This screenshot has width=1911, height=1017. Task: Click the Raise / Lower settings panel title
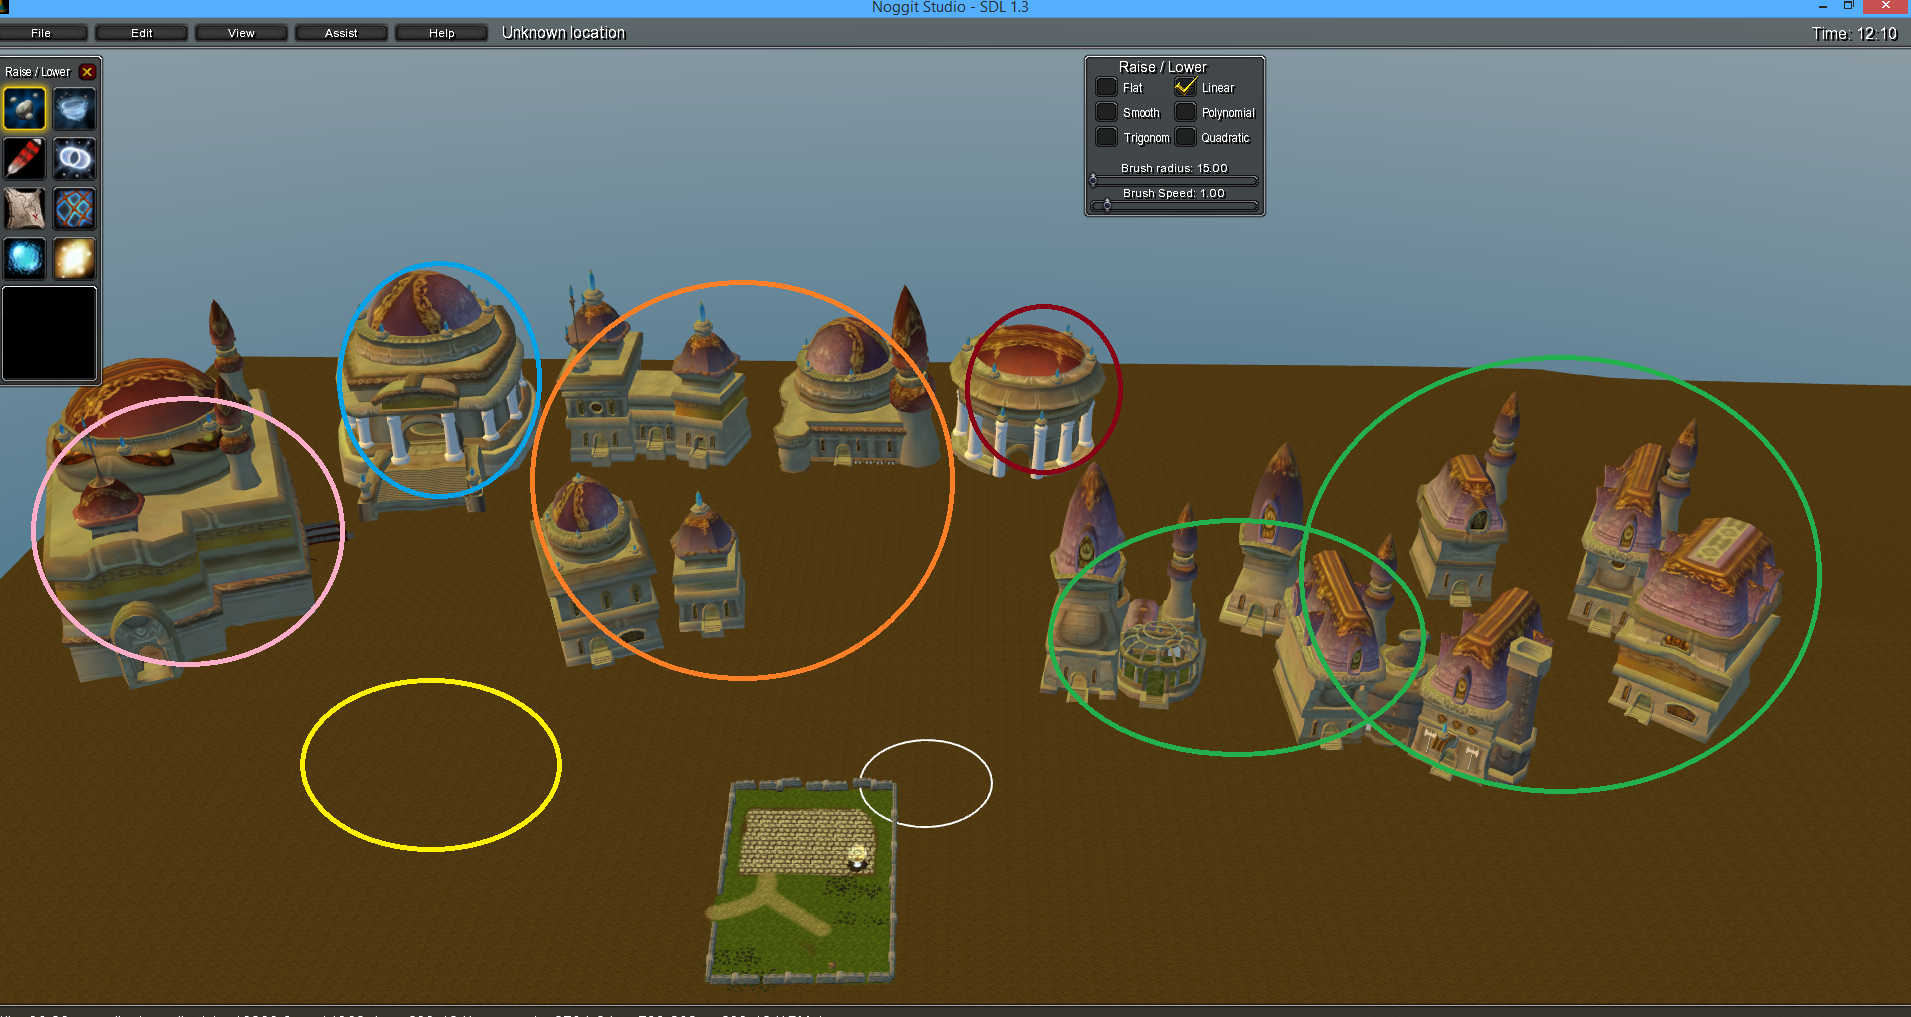tap(1162, 67)
